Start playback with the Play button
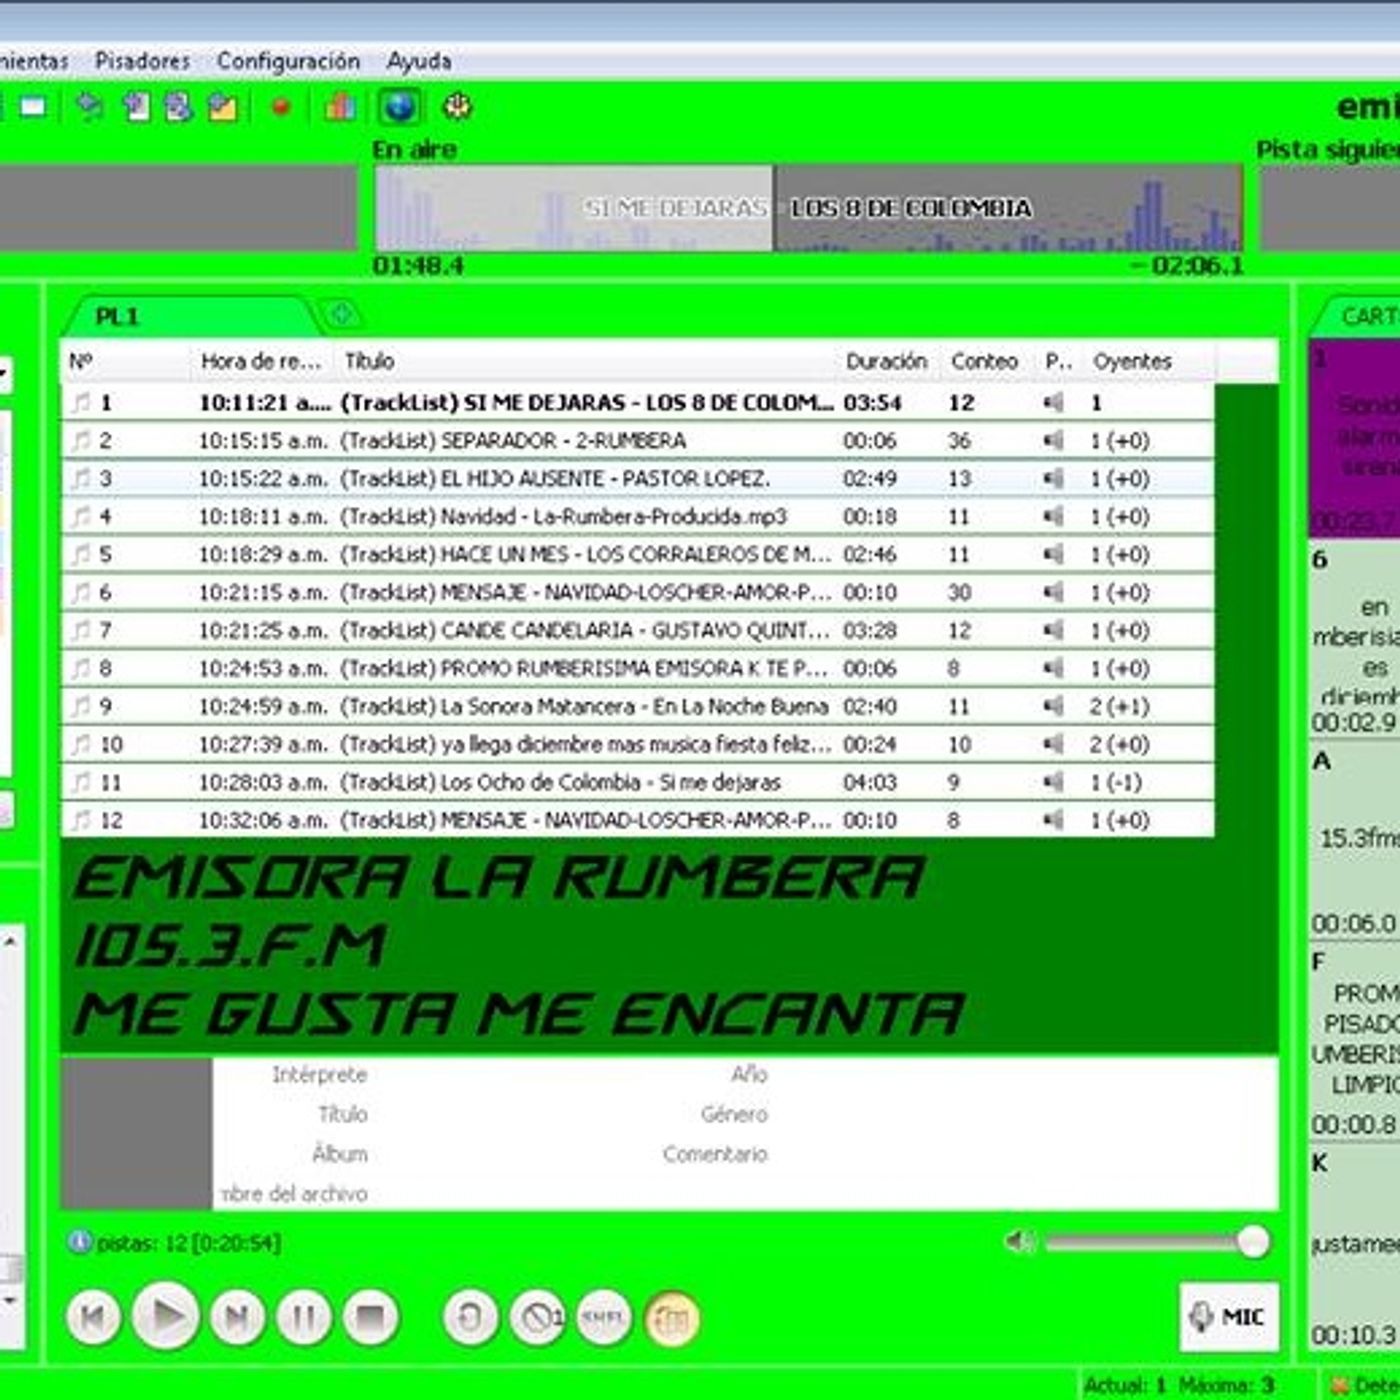Viewport: 1400px width, 1400px height. point(165,1317)
